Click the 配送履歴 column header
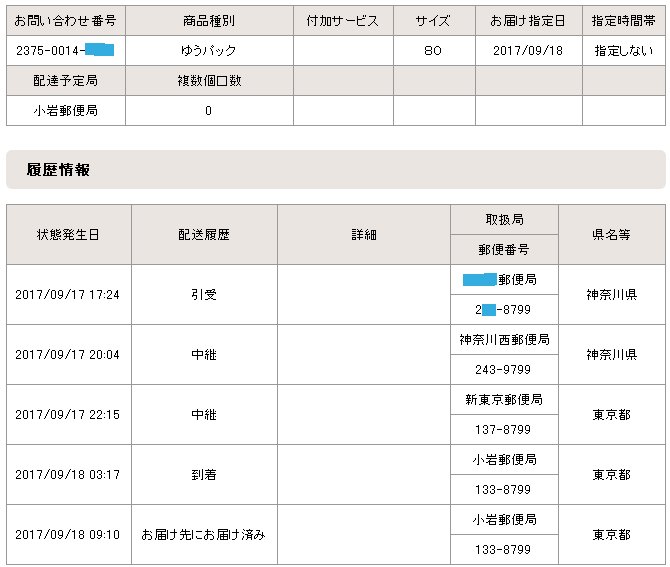Viewport: 670px width, 567px height. point(204,235)
